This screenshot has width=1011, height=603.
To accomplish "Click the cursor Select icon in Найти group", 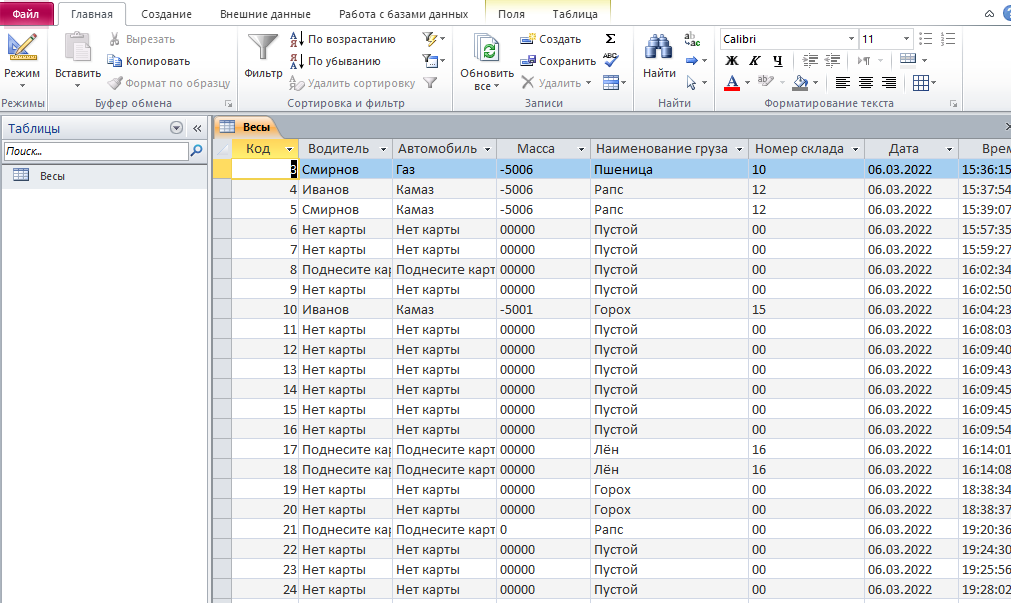I will tap(692, 83).
